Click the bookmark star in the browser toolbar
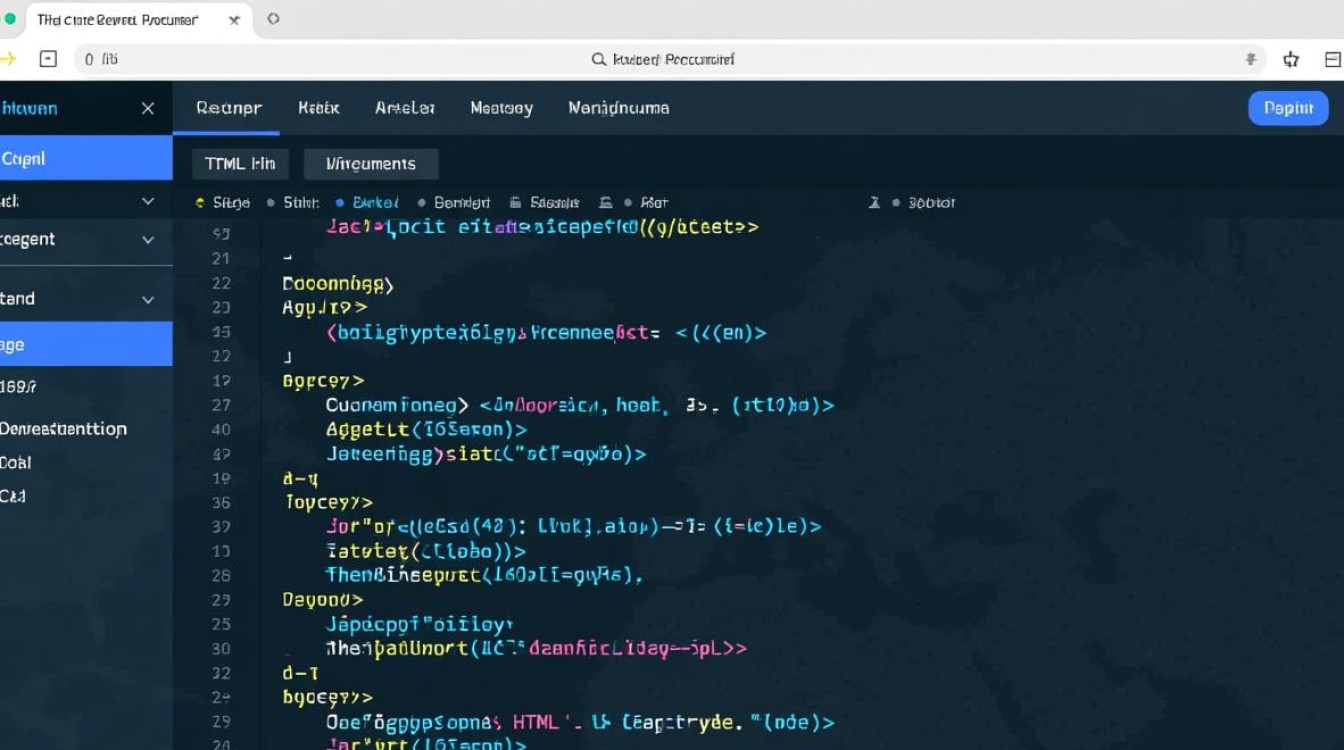Viewport: 1344px width, 750px height. [1290, 59]
